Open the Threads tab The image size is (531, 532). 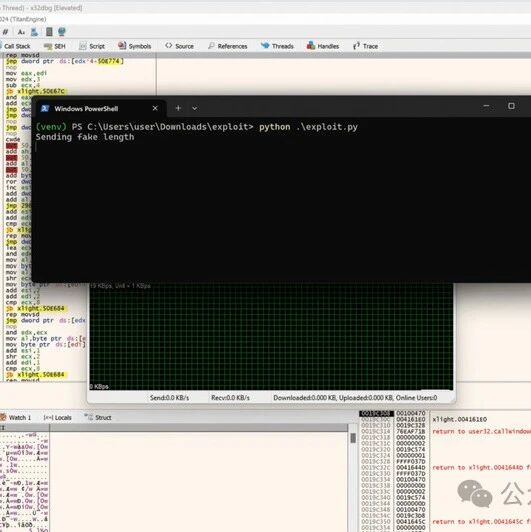tap(277, 46)
